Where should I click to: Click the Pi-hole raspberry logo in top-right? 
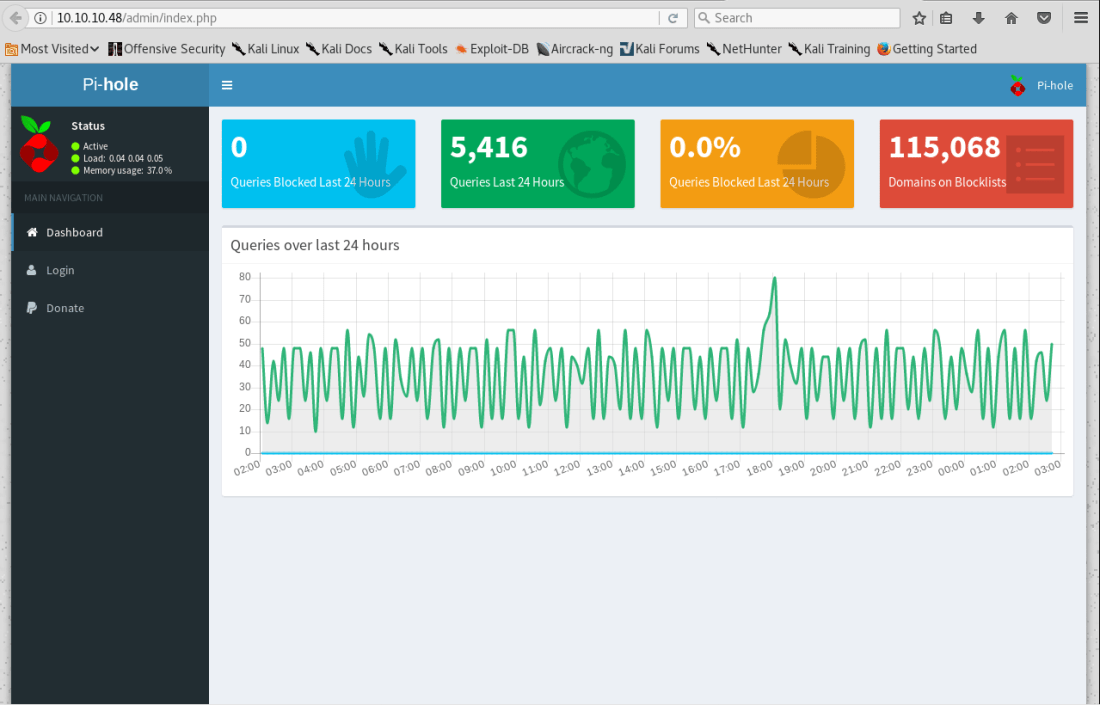[1017, 85]
